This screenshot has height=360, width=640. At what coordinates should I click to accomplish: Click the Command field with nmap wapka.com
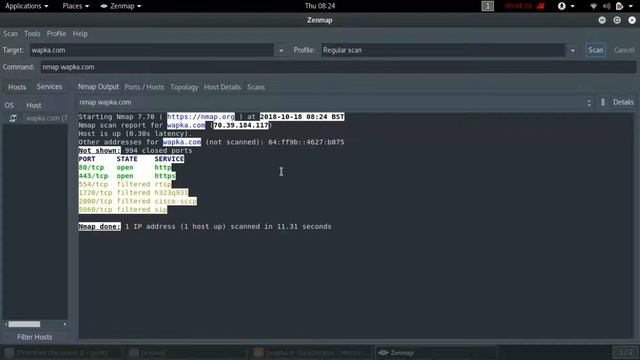(338, 67)
